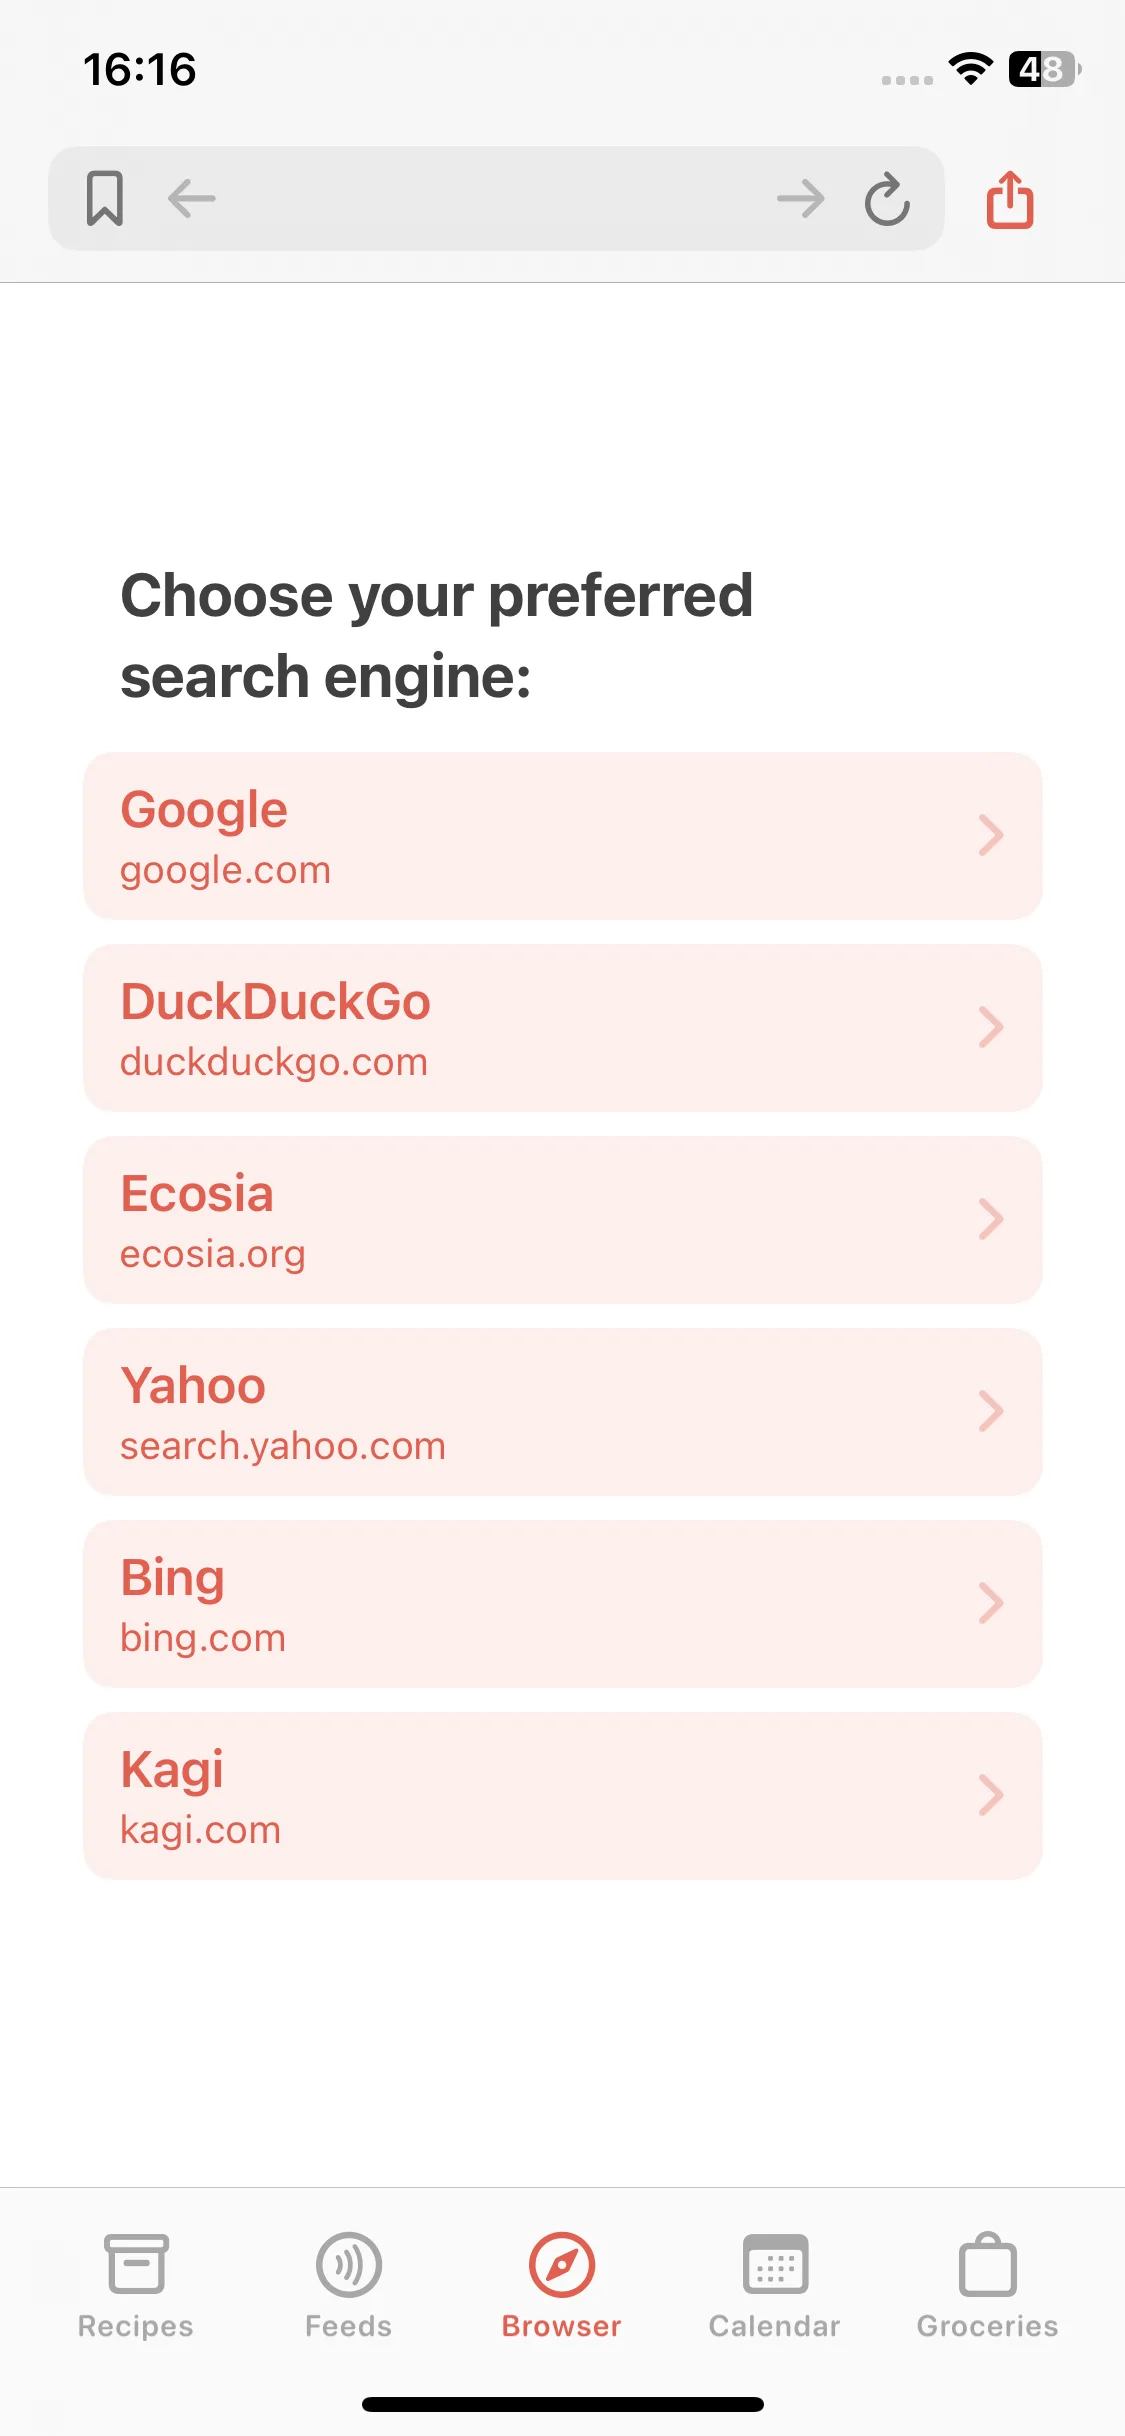1125x2436 pixels.
Task: Tap the chevron on the Bing row
Action: [991, 1603]
